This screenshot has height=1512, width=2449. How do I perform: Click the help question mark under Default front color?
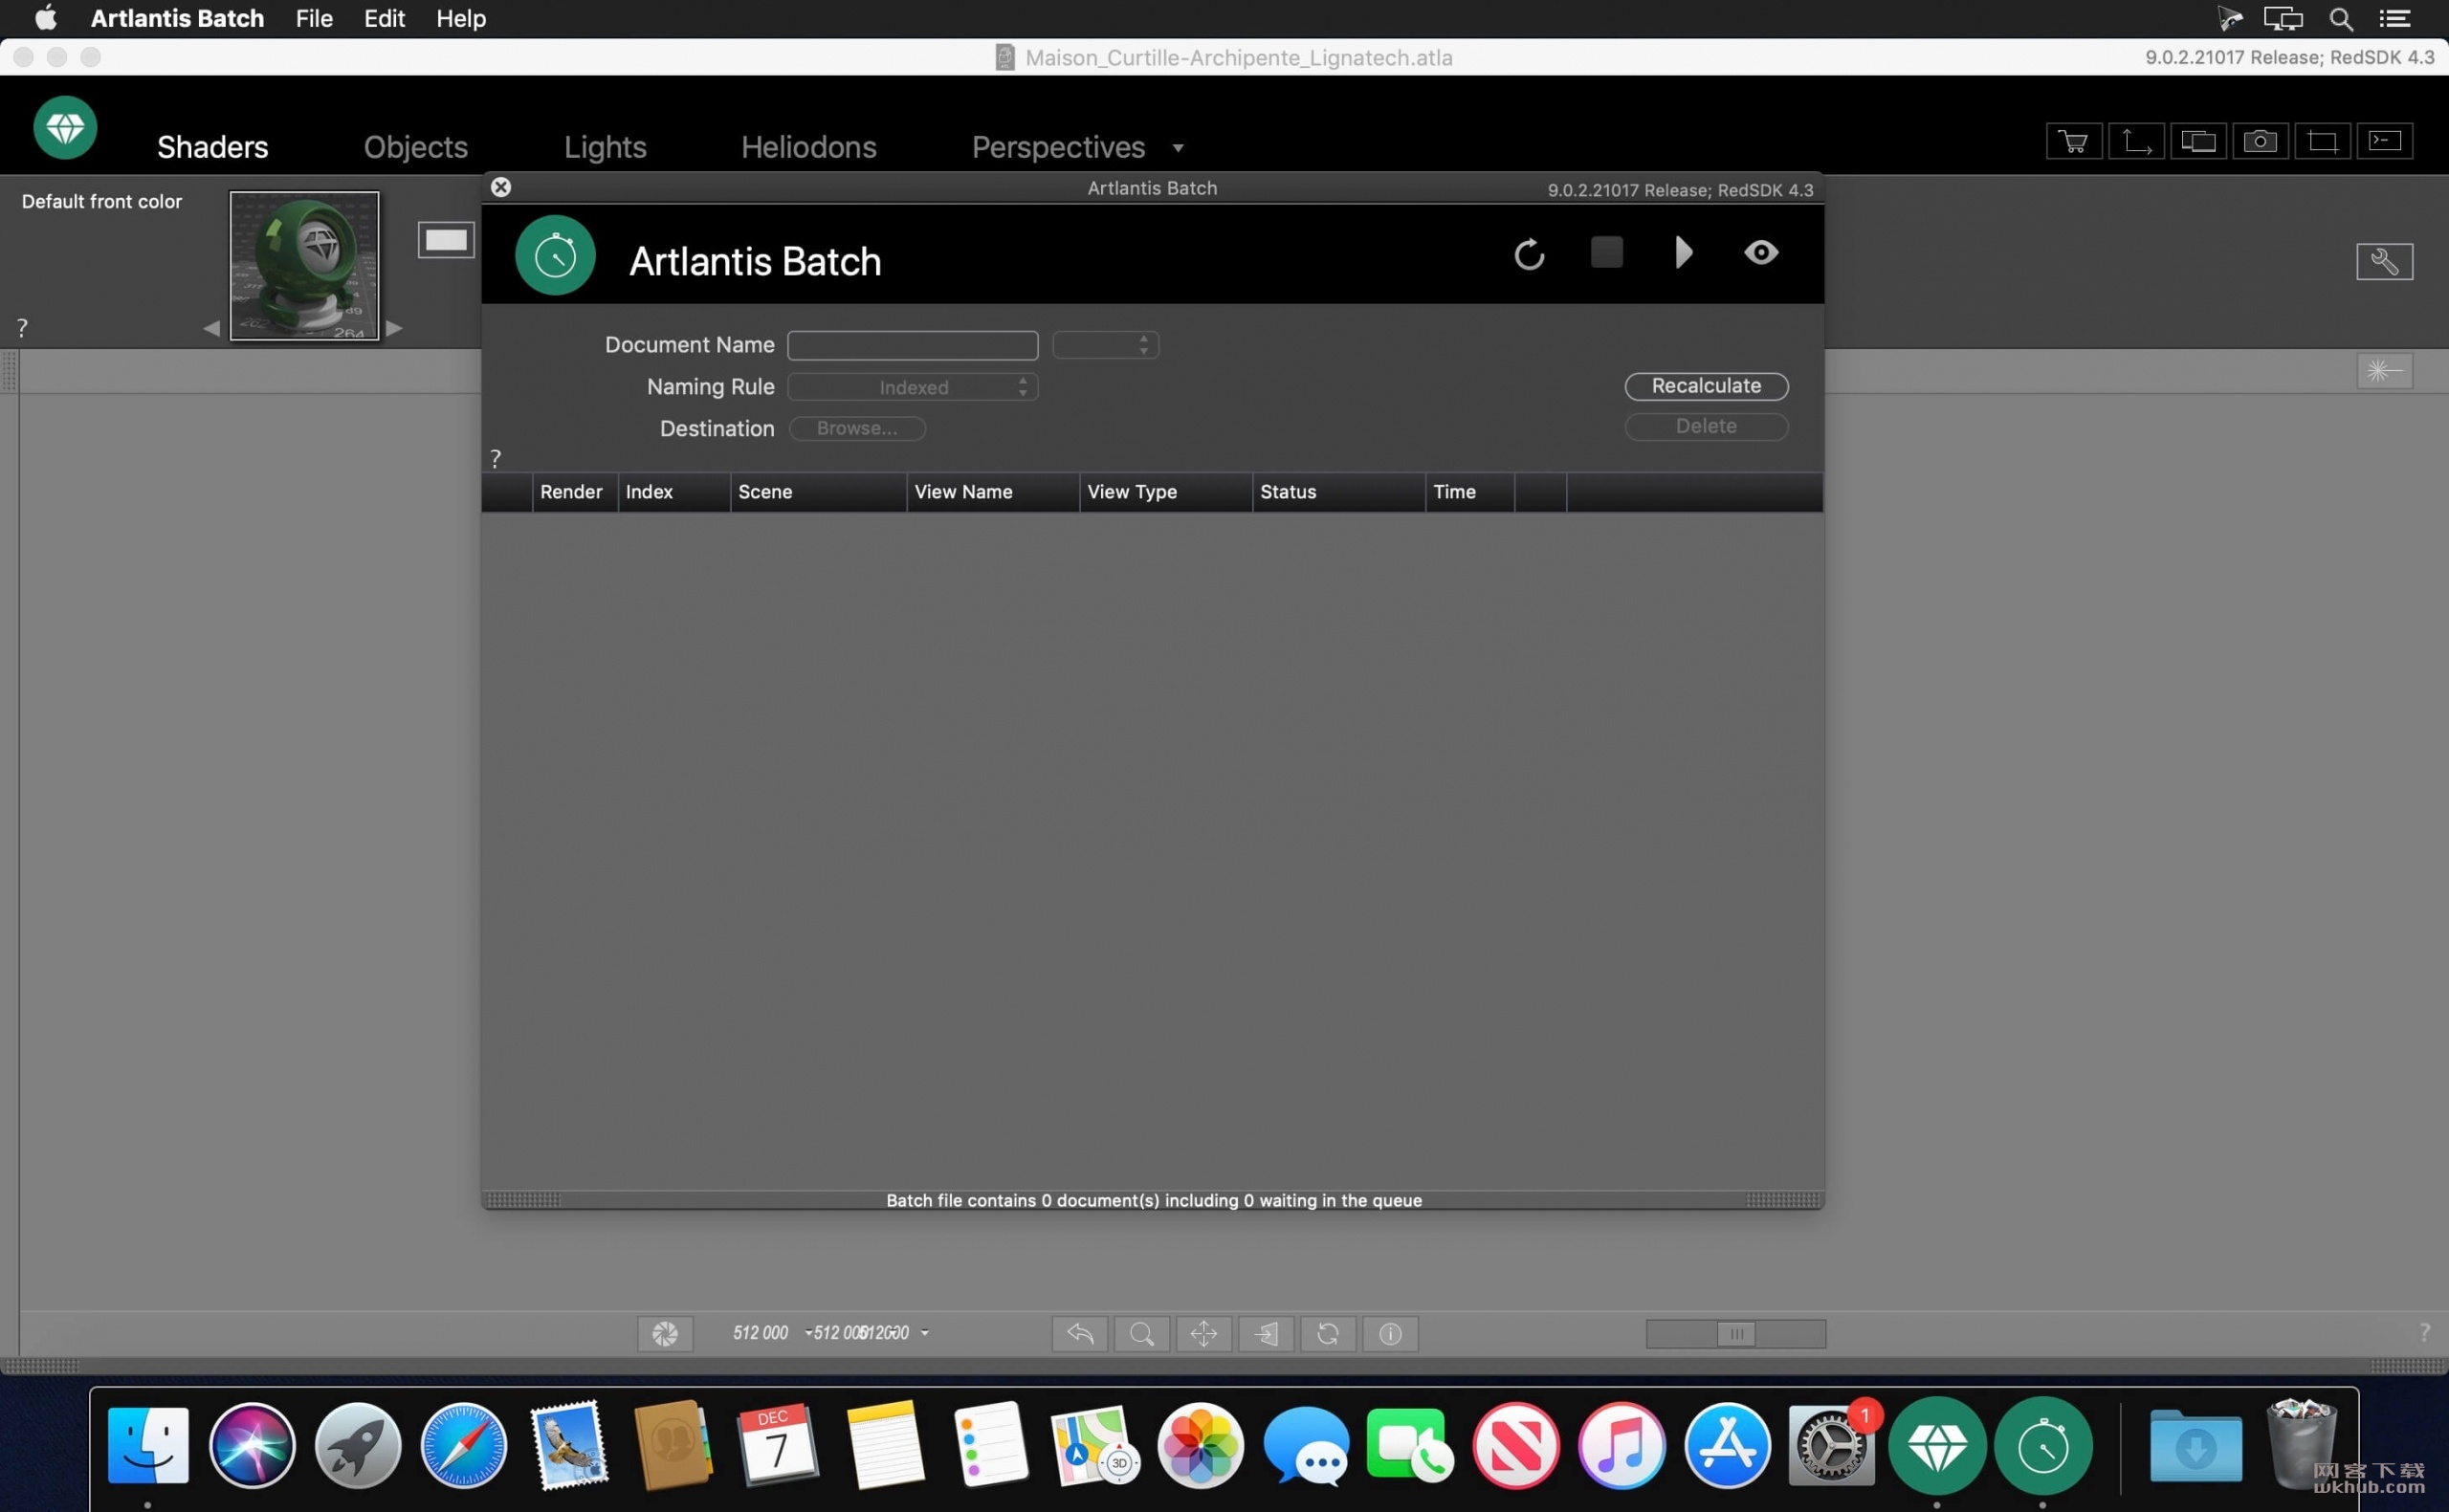click(x=22, y=327)
